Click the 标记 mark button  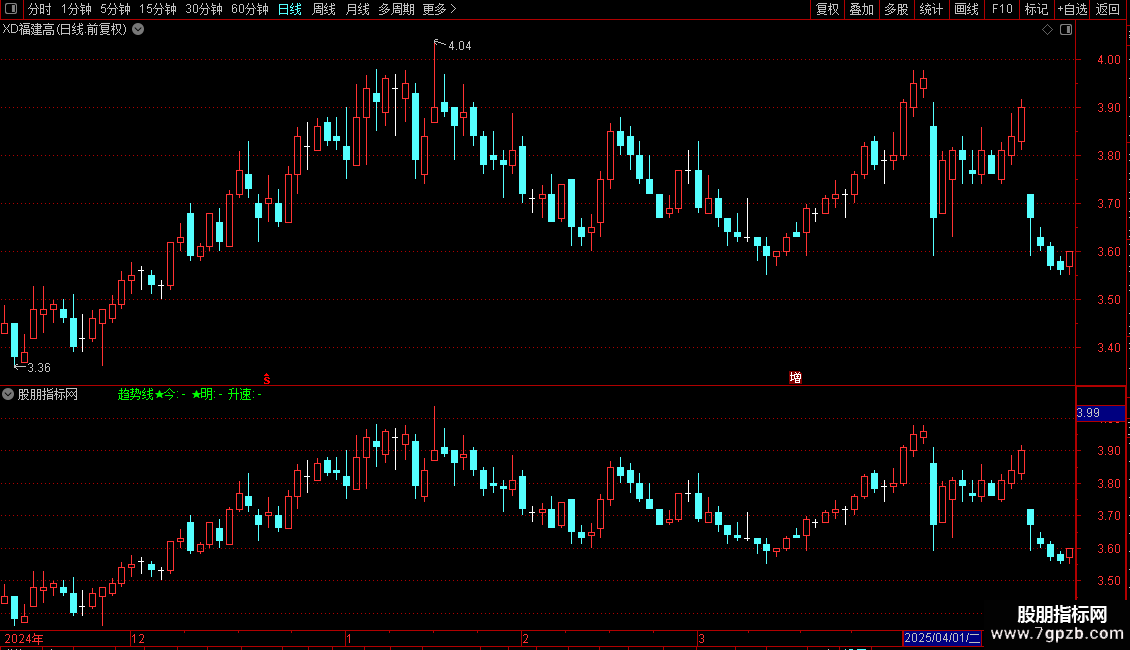[1036, 9]
